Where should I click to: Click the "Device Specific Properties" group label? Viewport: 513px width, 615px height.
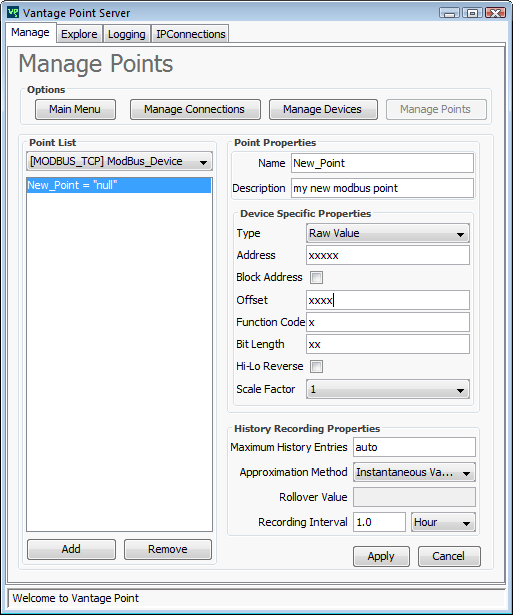click(x=306, y=214)
